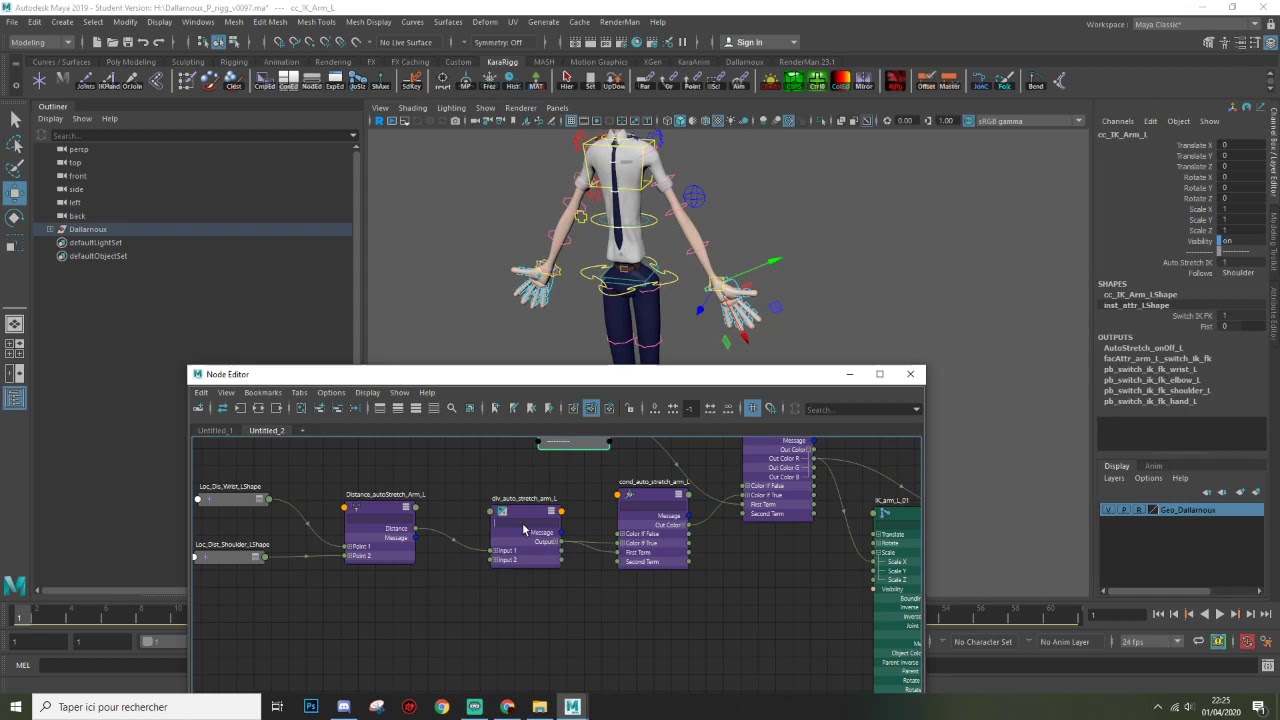The height and width of the screenshot is (720, 1280).
Task: Click the search magnifier icon in Node Editor toolbar
Action: [x=451, y=408]
